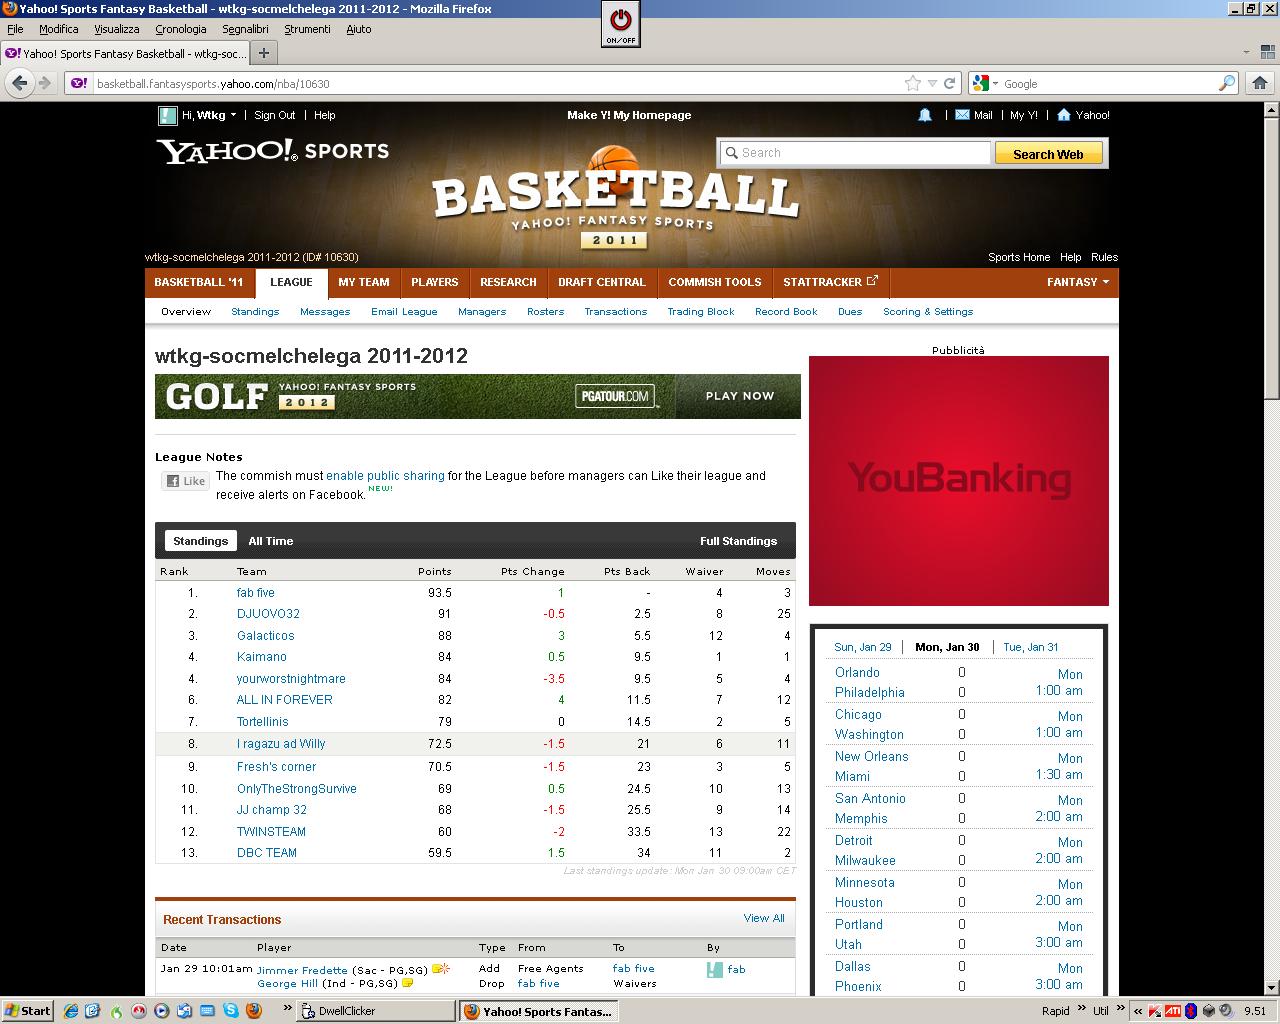Image resolution: width=1280 pixels, height=1024 pixels.
Task: Switch standings view to All Time
Action: pyautogui.click(x=271, y=541)
